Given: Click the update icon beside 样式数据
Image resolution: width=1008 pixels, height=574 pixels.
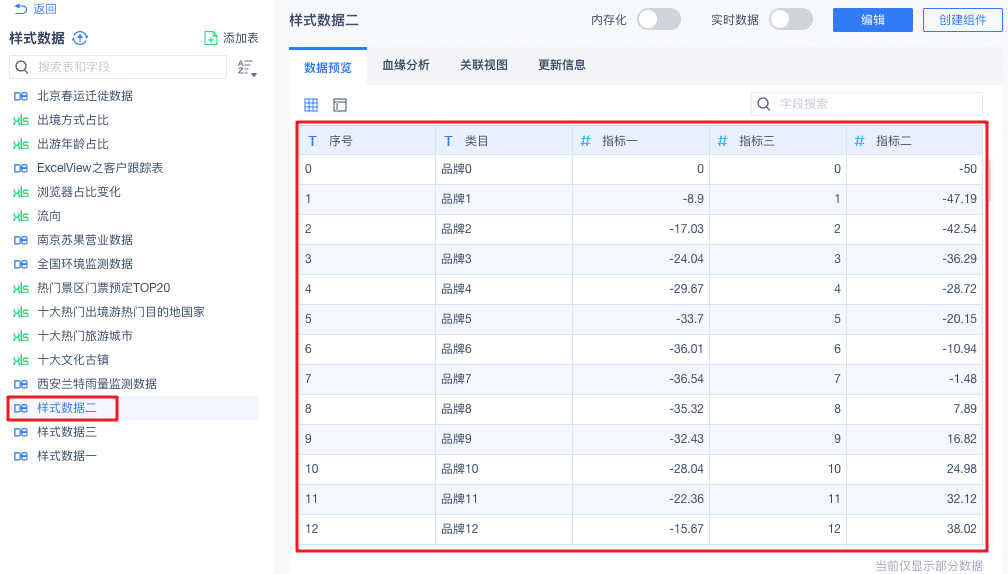Looking at the screenshot, I should coord(81,38).
